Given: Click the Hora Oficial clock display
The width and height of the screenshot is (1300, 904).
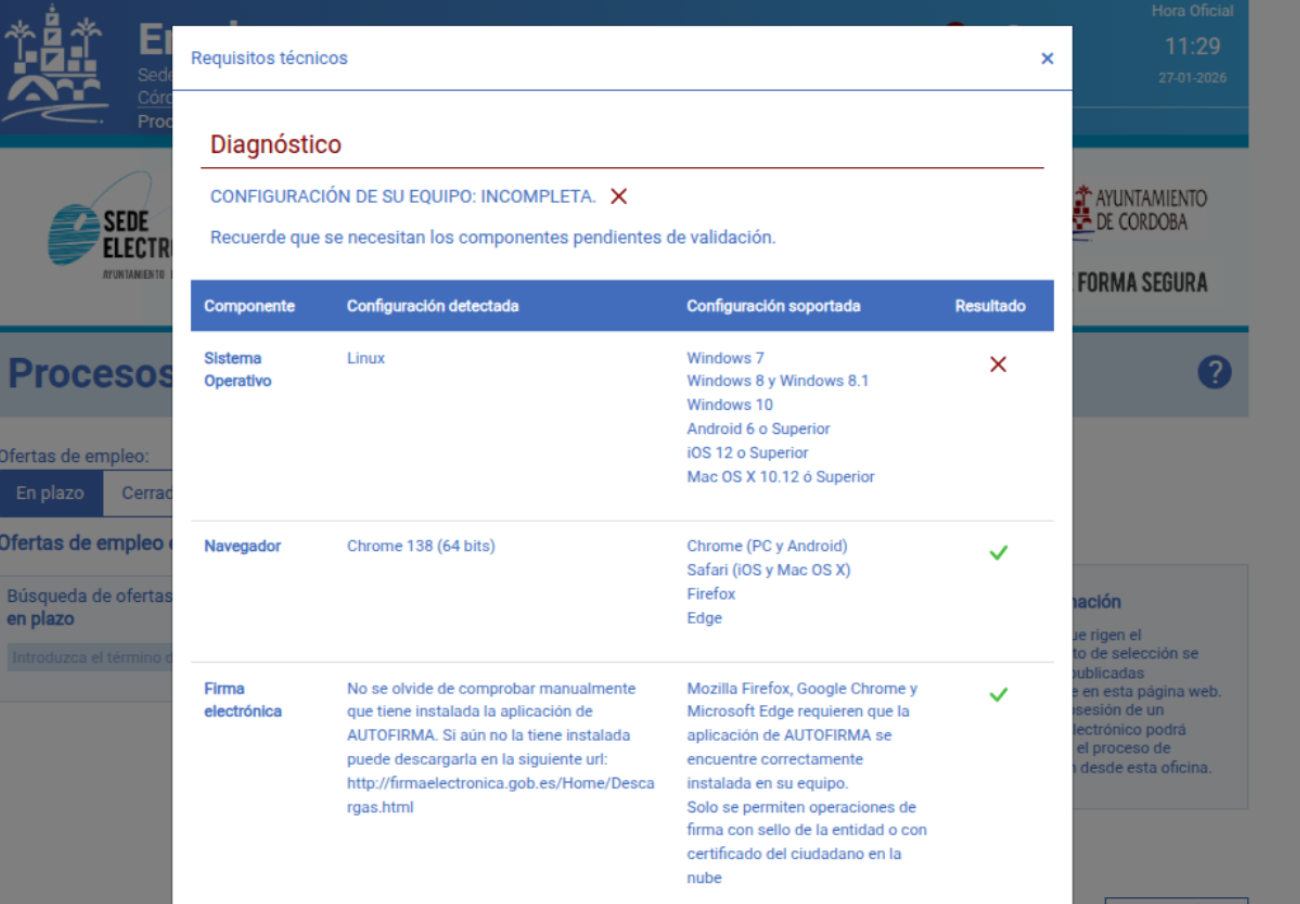Looking at the screenshot, I should click(1192, 46).
